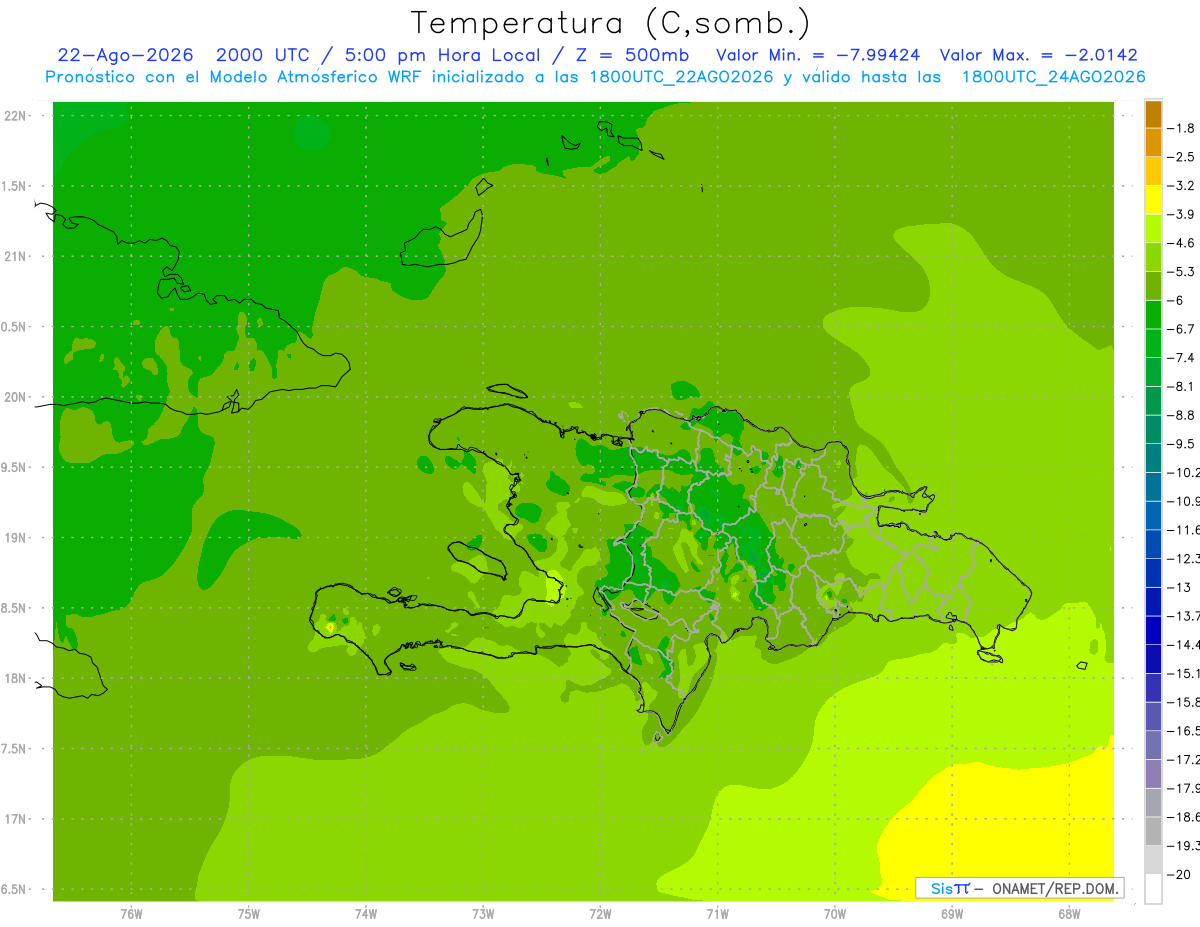This screenshot has width=1200, height=927.
Task: Pick the blue swatch between -11.6 and -12.3
Action: (1153, 544)
